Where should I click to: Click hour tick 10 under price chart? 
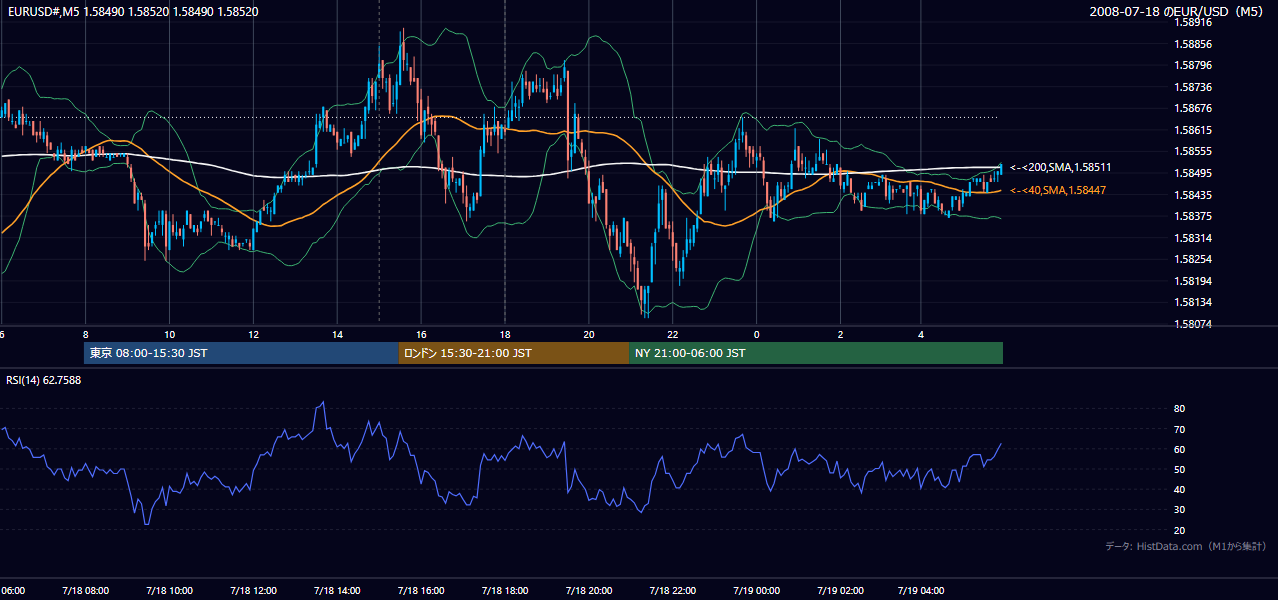170,334
